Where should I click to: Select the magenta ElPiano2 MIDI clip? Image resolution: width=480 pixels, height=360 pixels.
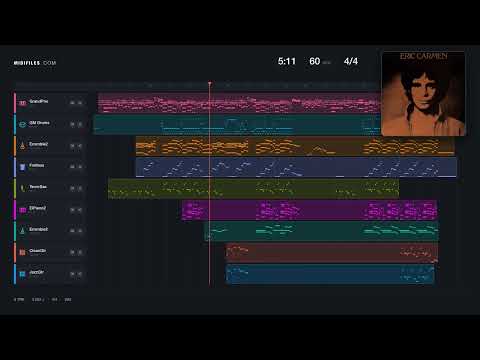309,210
